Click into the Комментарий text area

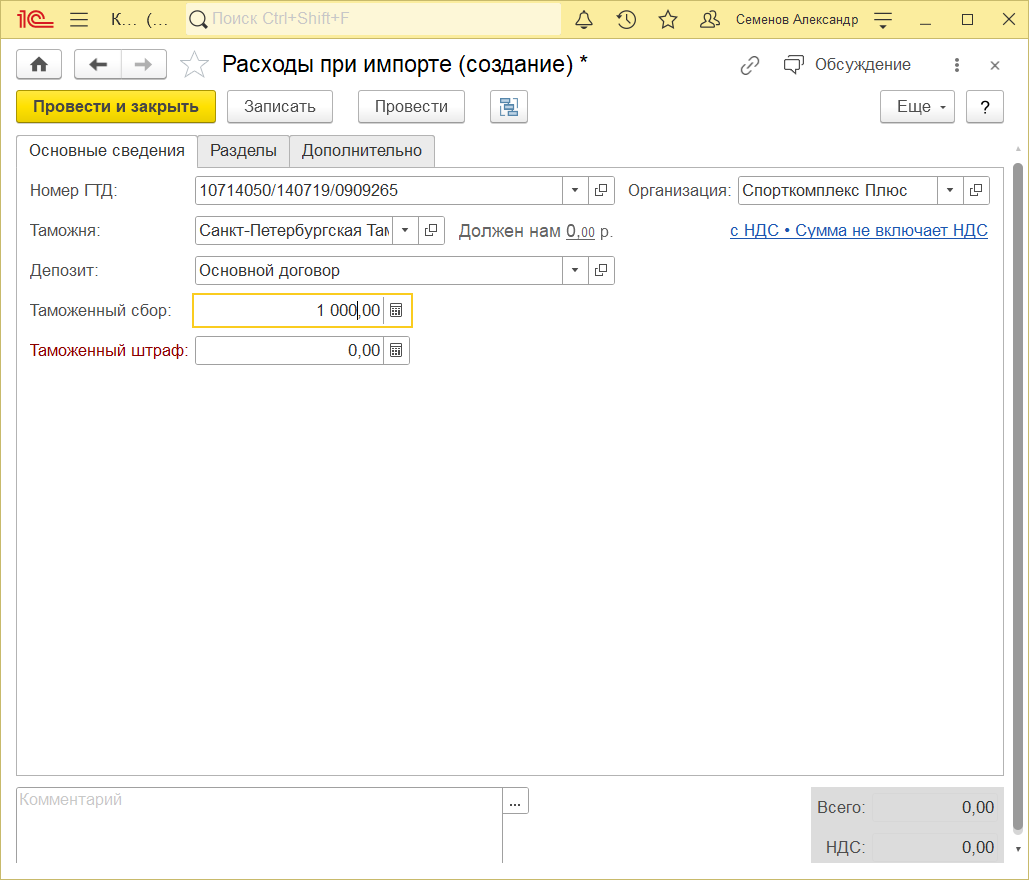[x=259, y=826]
